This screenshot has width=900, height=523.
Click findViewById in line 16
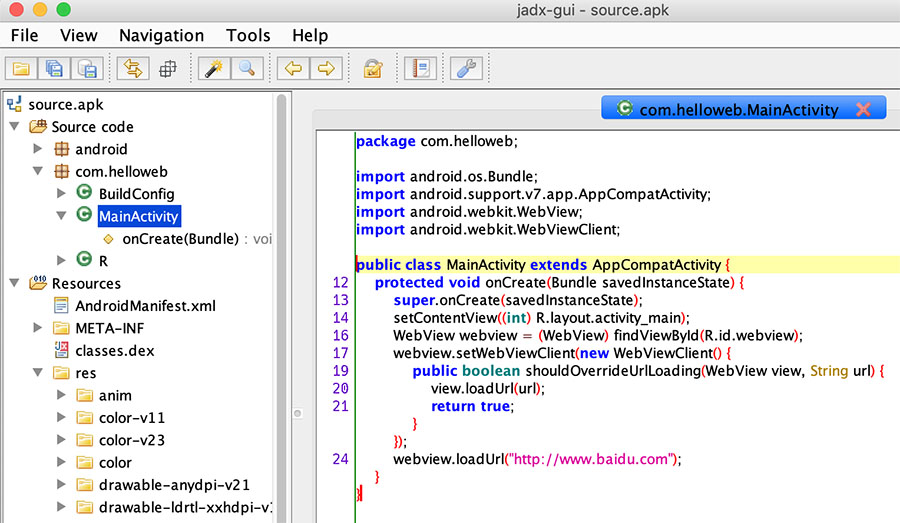(657, 335)
